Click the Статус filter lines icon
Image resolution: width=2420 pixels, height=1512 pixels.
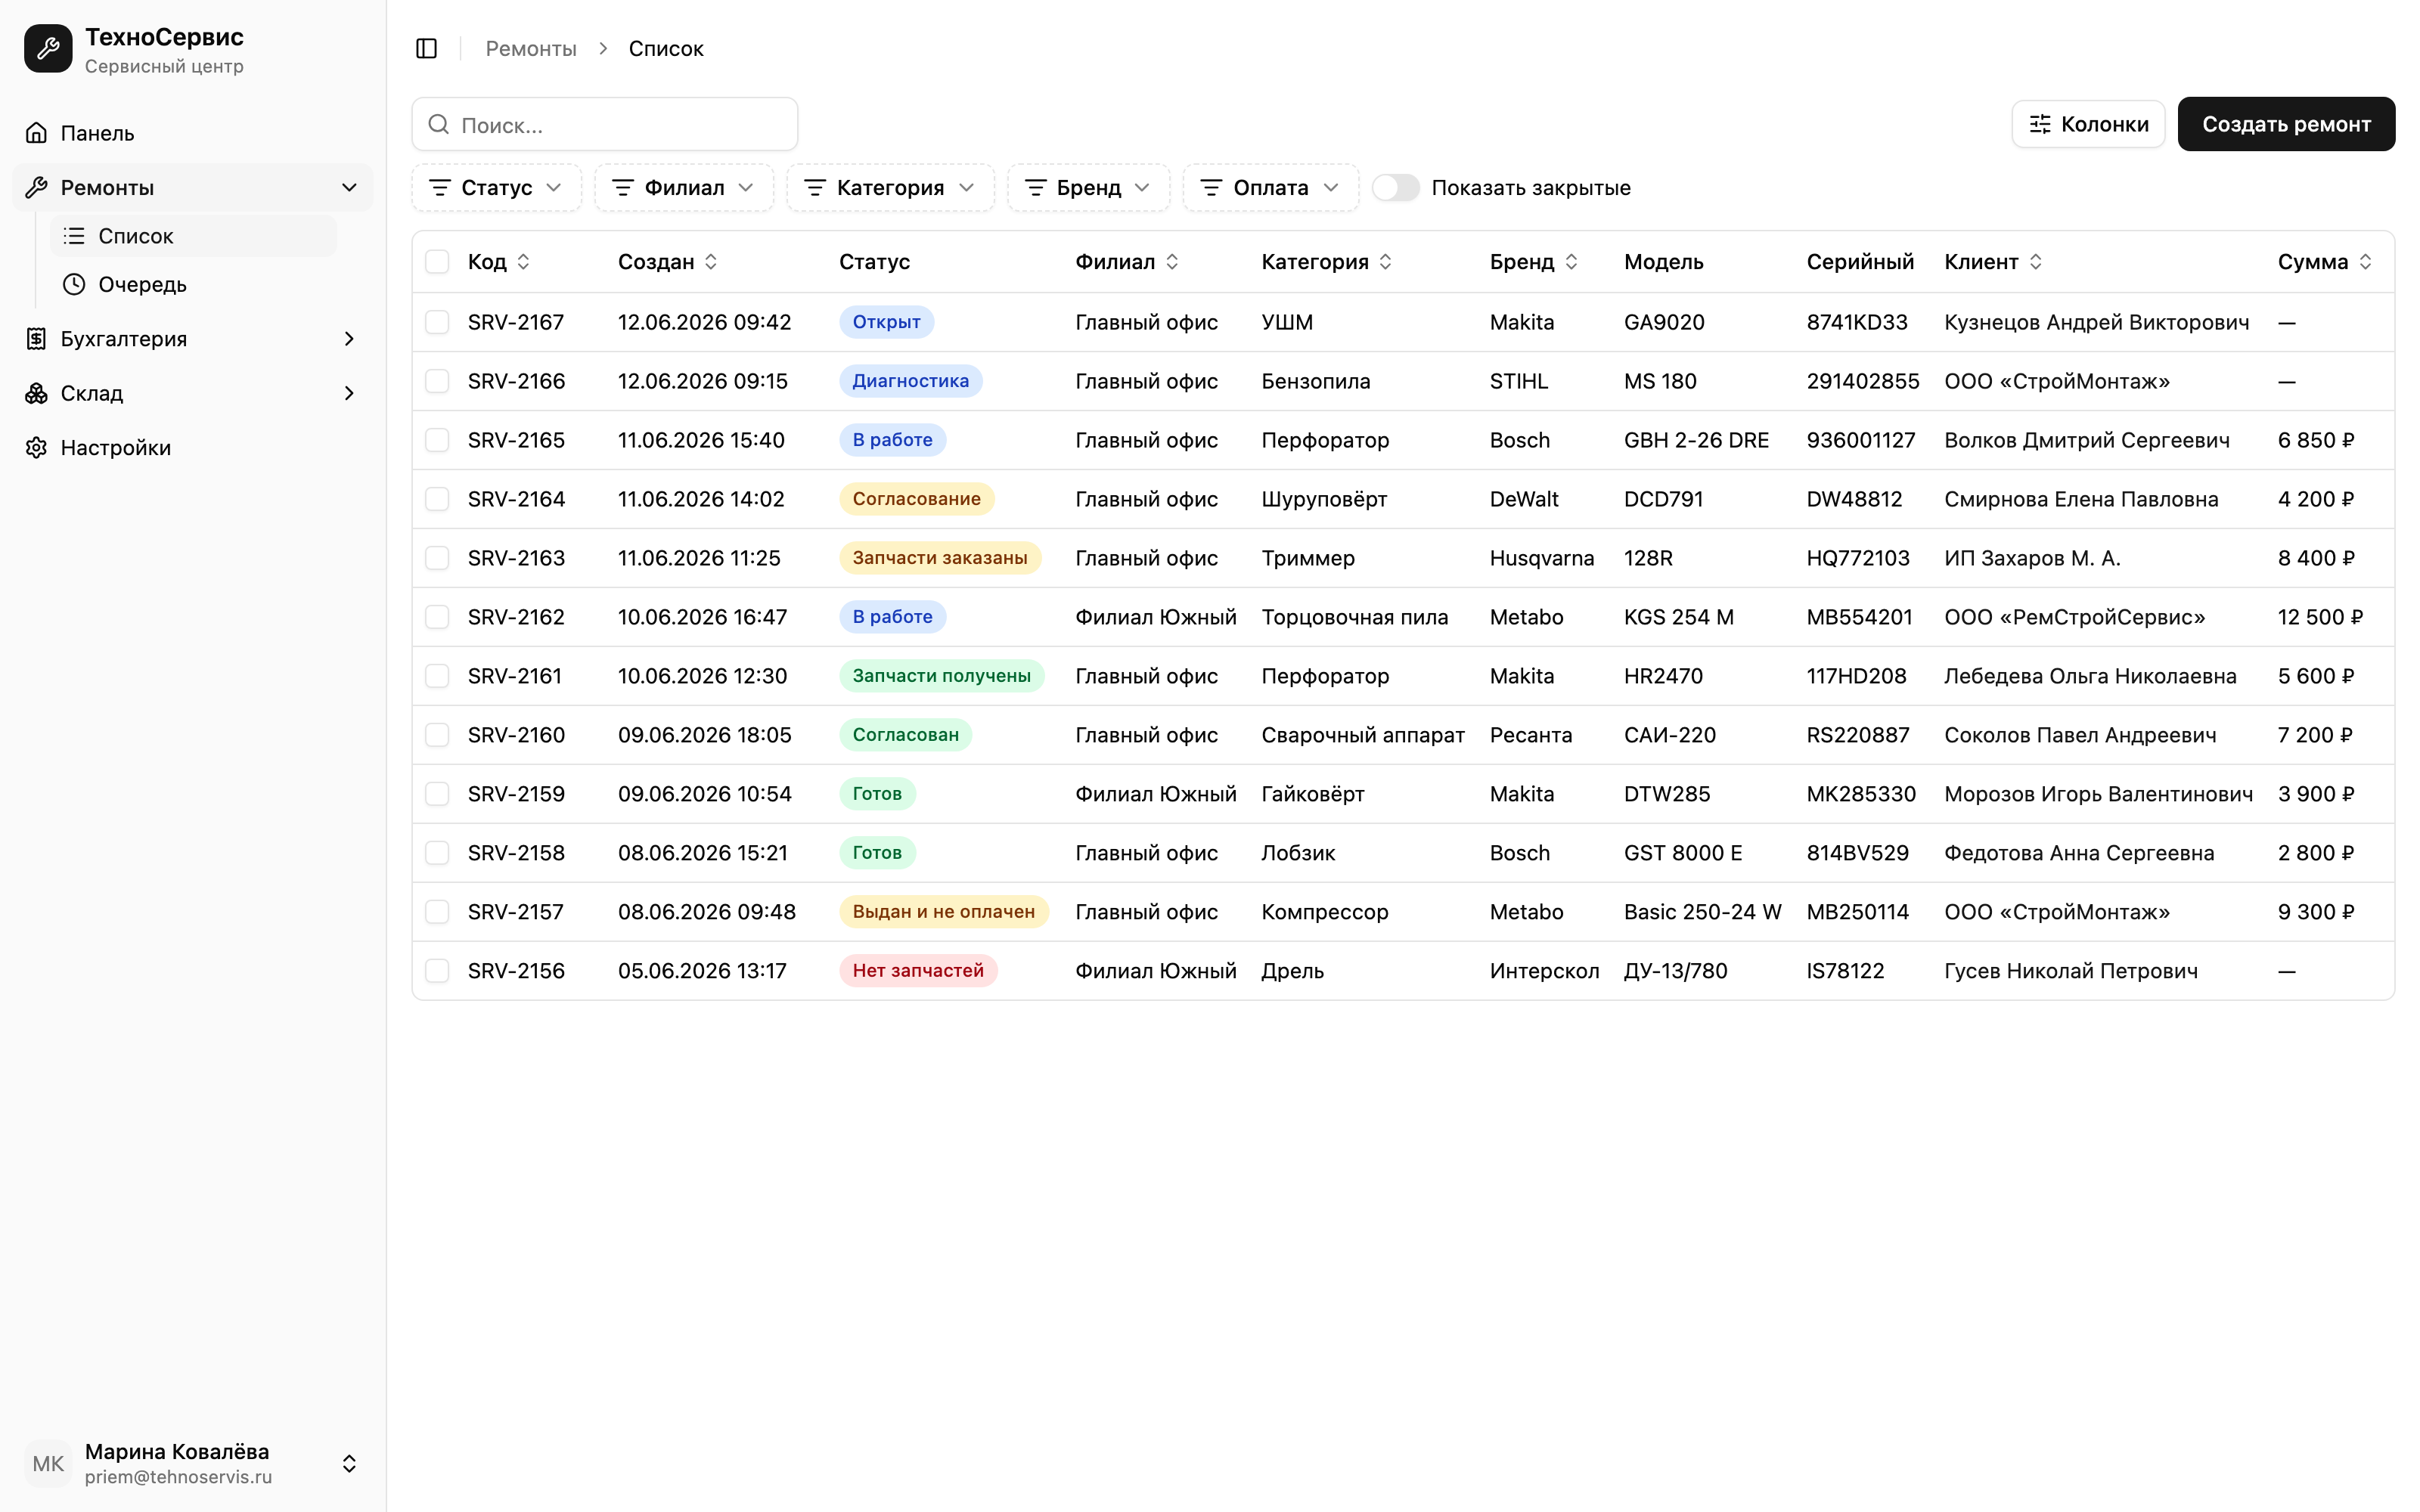tap(439, 187)
